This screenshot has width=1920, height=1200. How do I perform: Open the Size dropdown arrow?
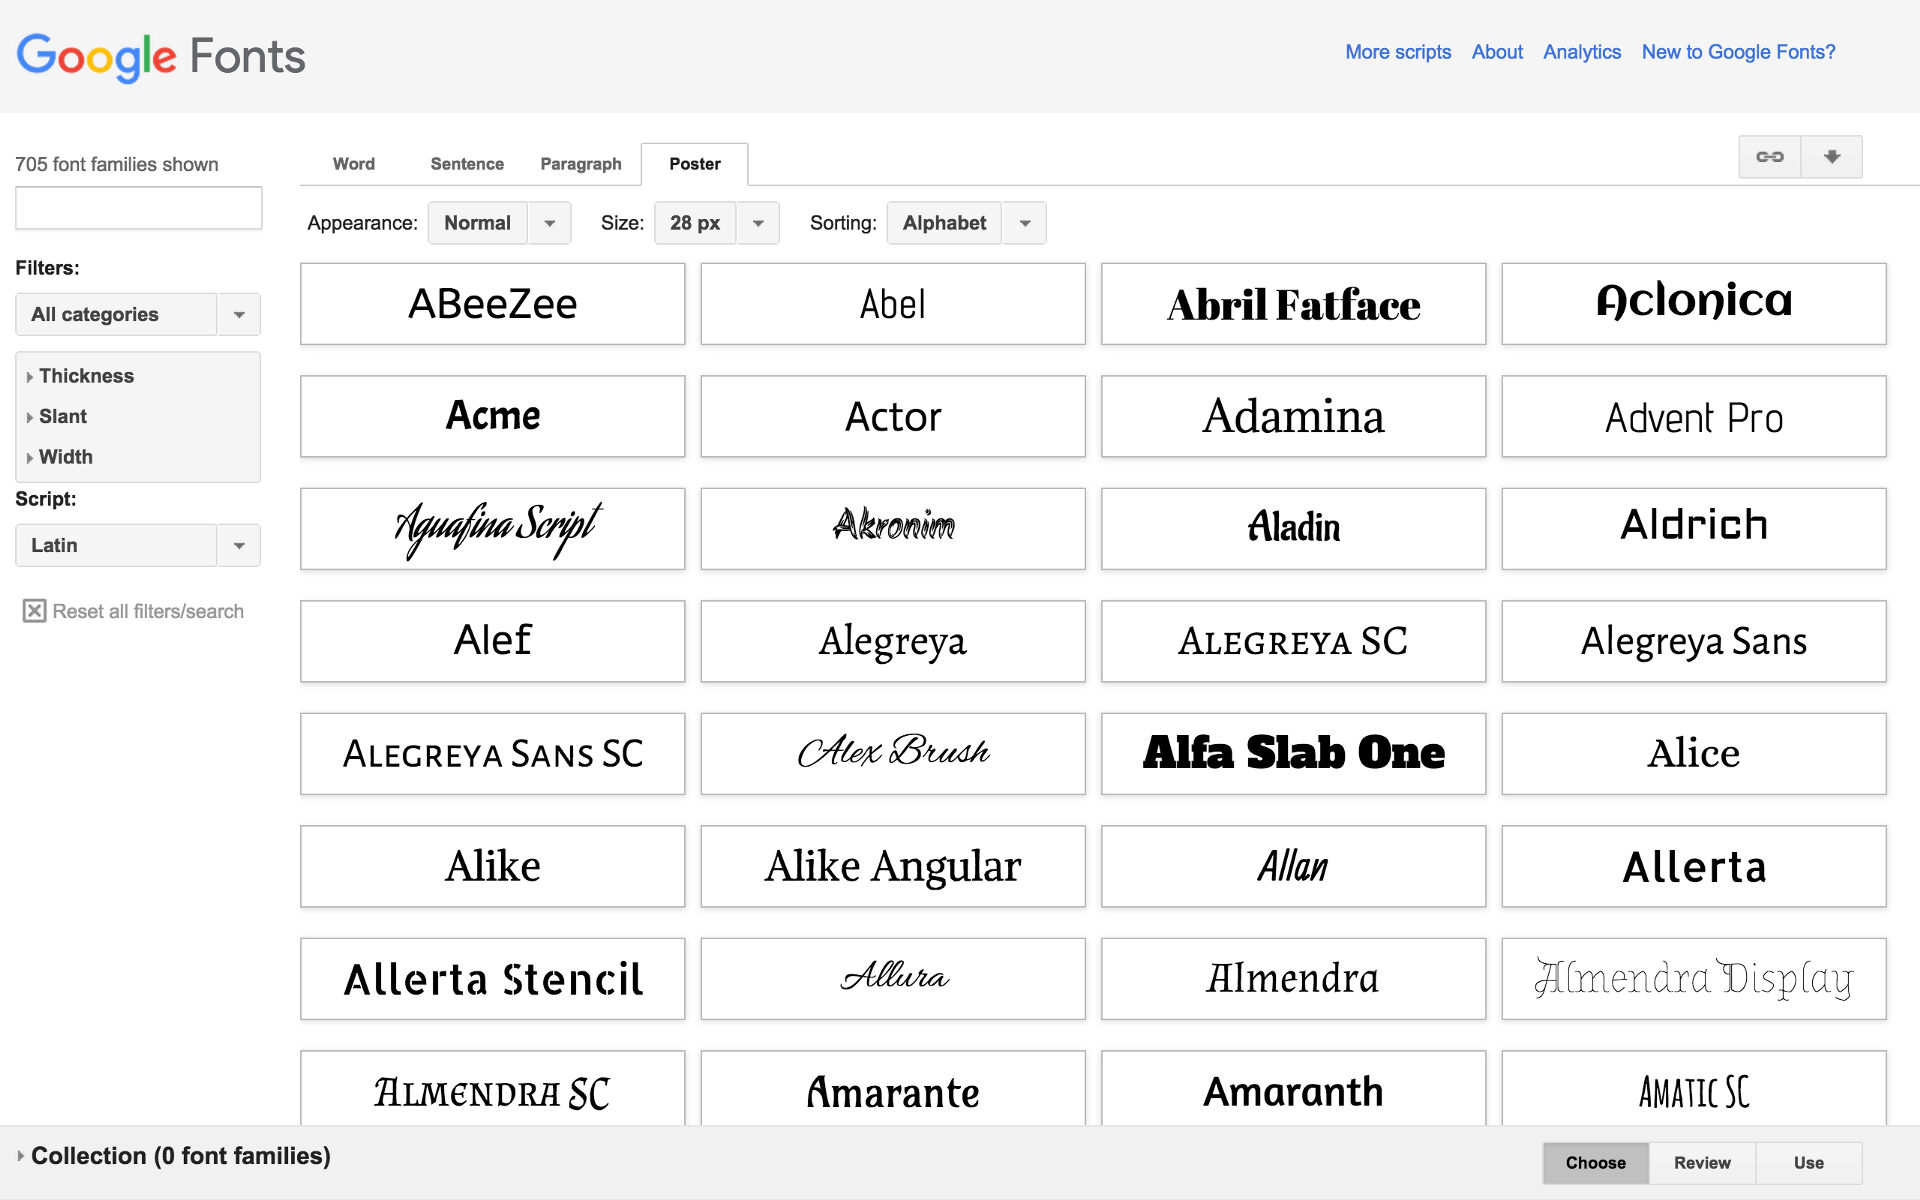tap(758, 223)
